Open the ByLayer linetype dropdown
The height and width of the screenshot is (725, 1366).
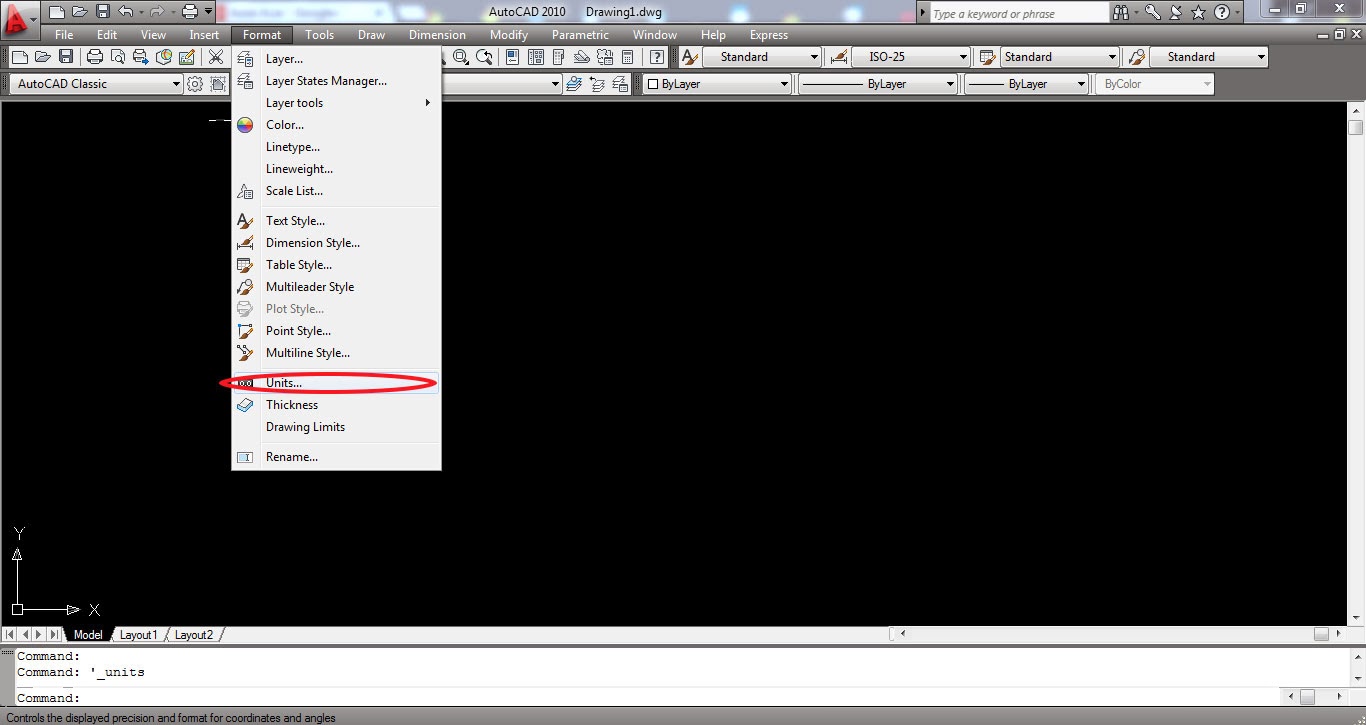[x=878, y=84]
